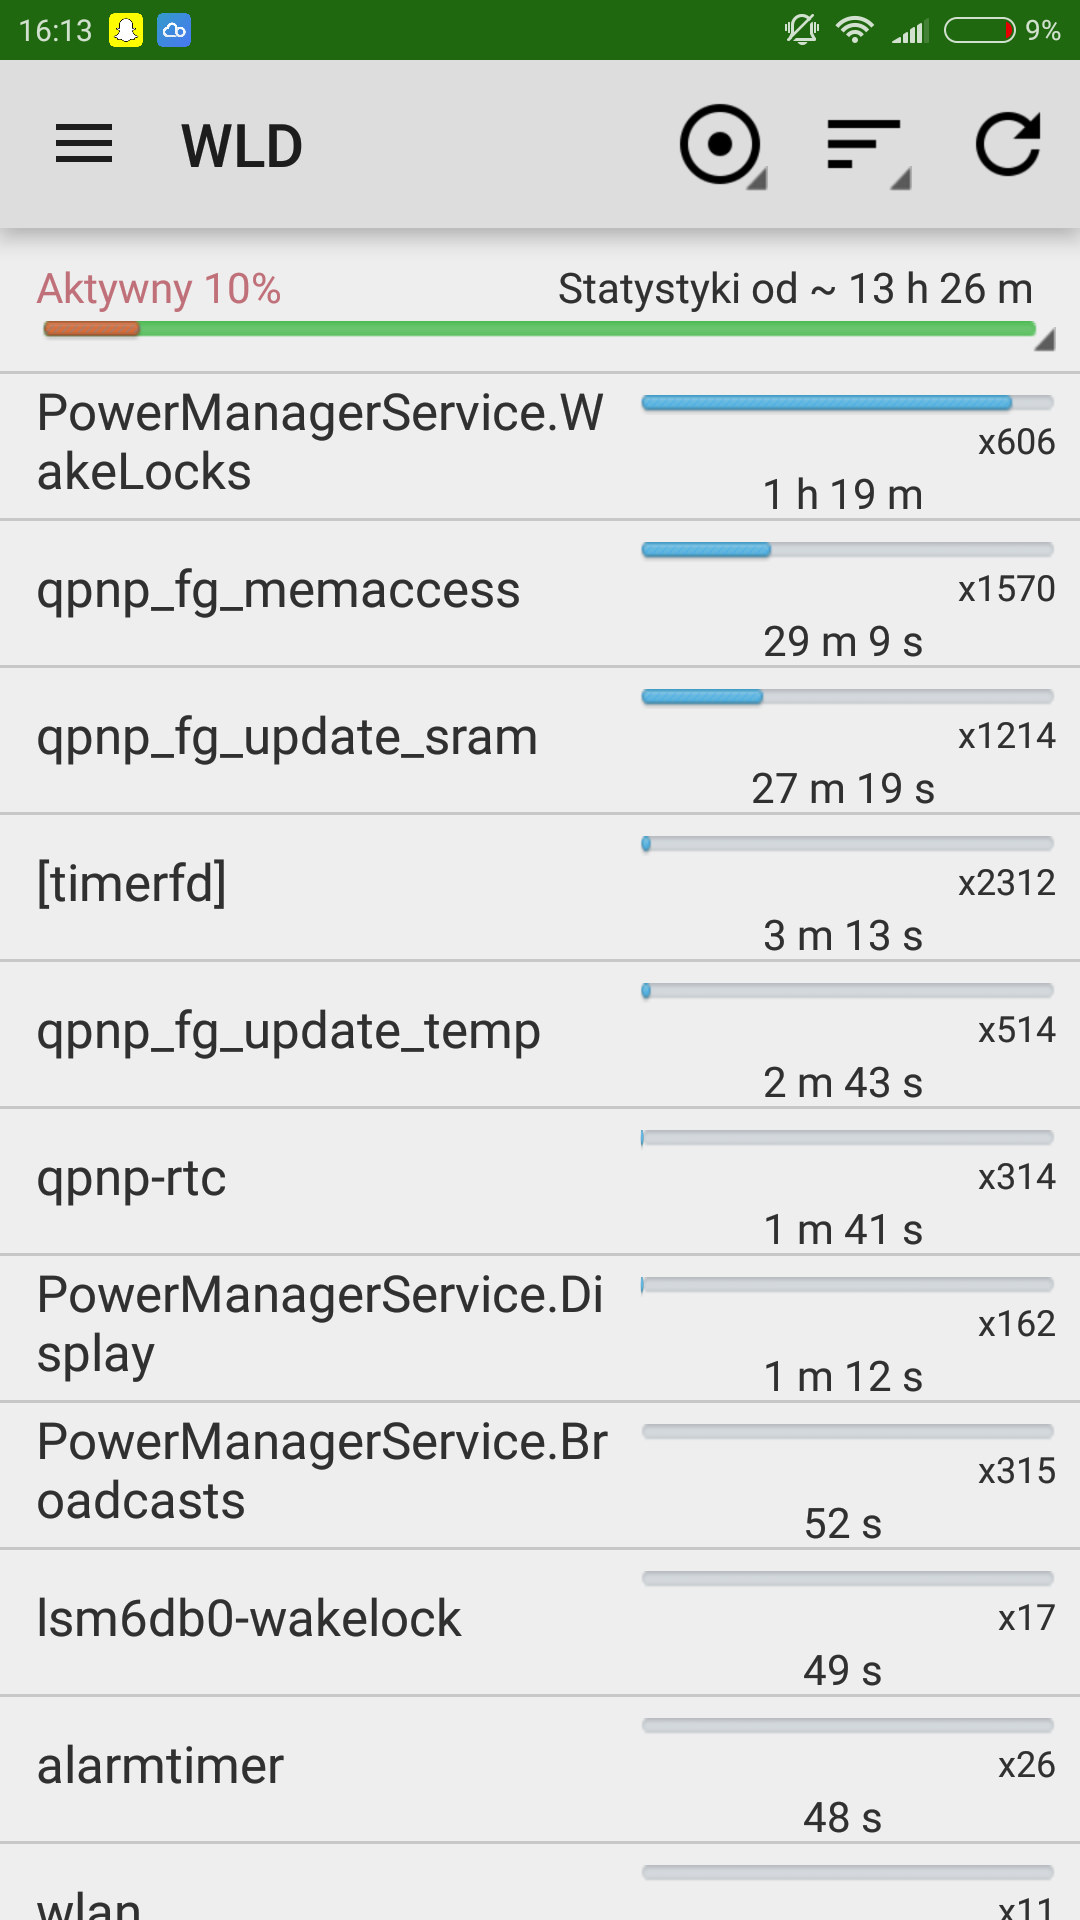1080x1920 pixels.
Task: Open the hamburger navigation menu
Action: point(84,145)
